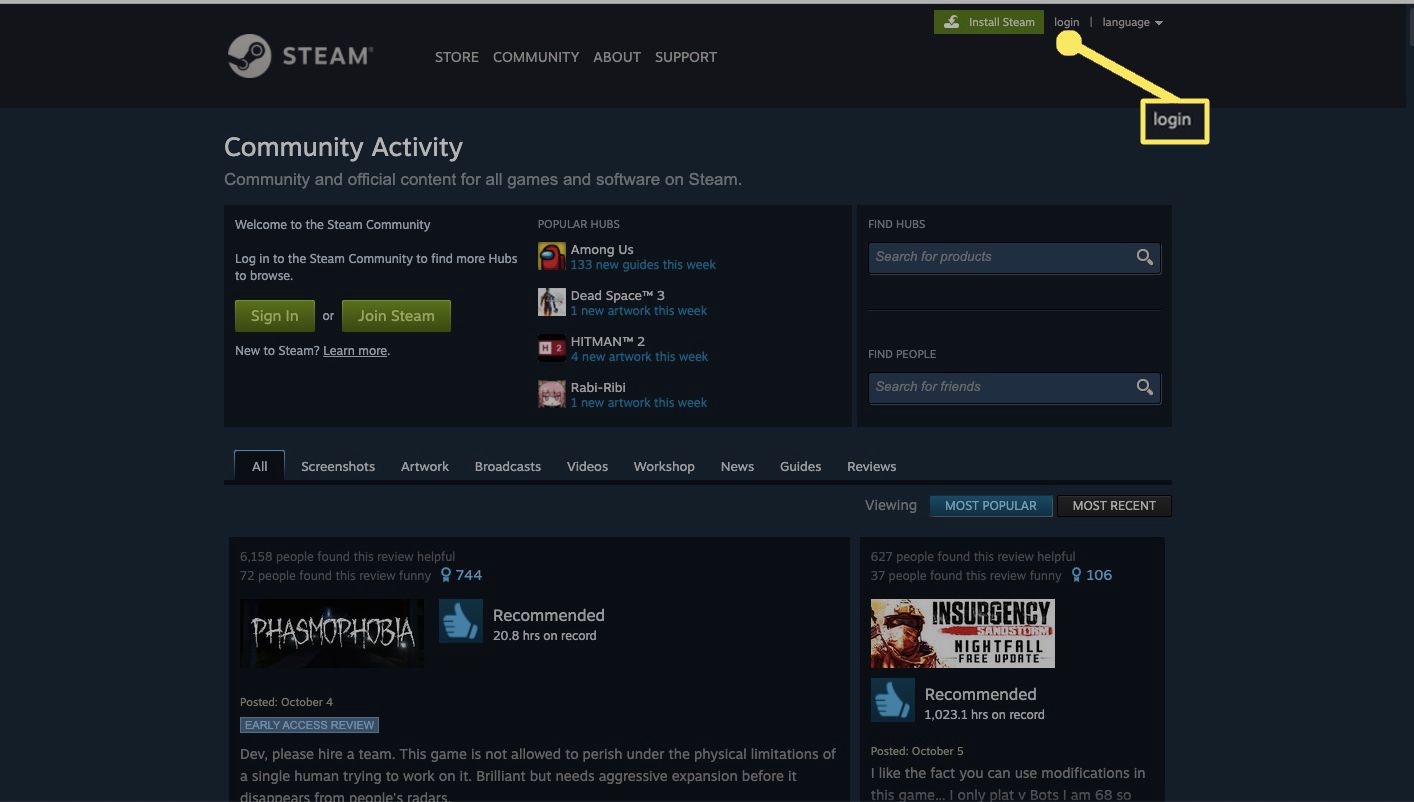Click the award ribbon icon beside 106
Image resolution: width=1414 pixels, height=802 pixels.
pyautogui.click(x=1076, y=575)
